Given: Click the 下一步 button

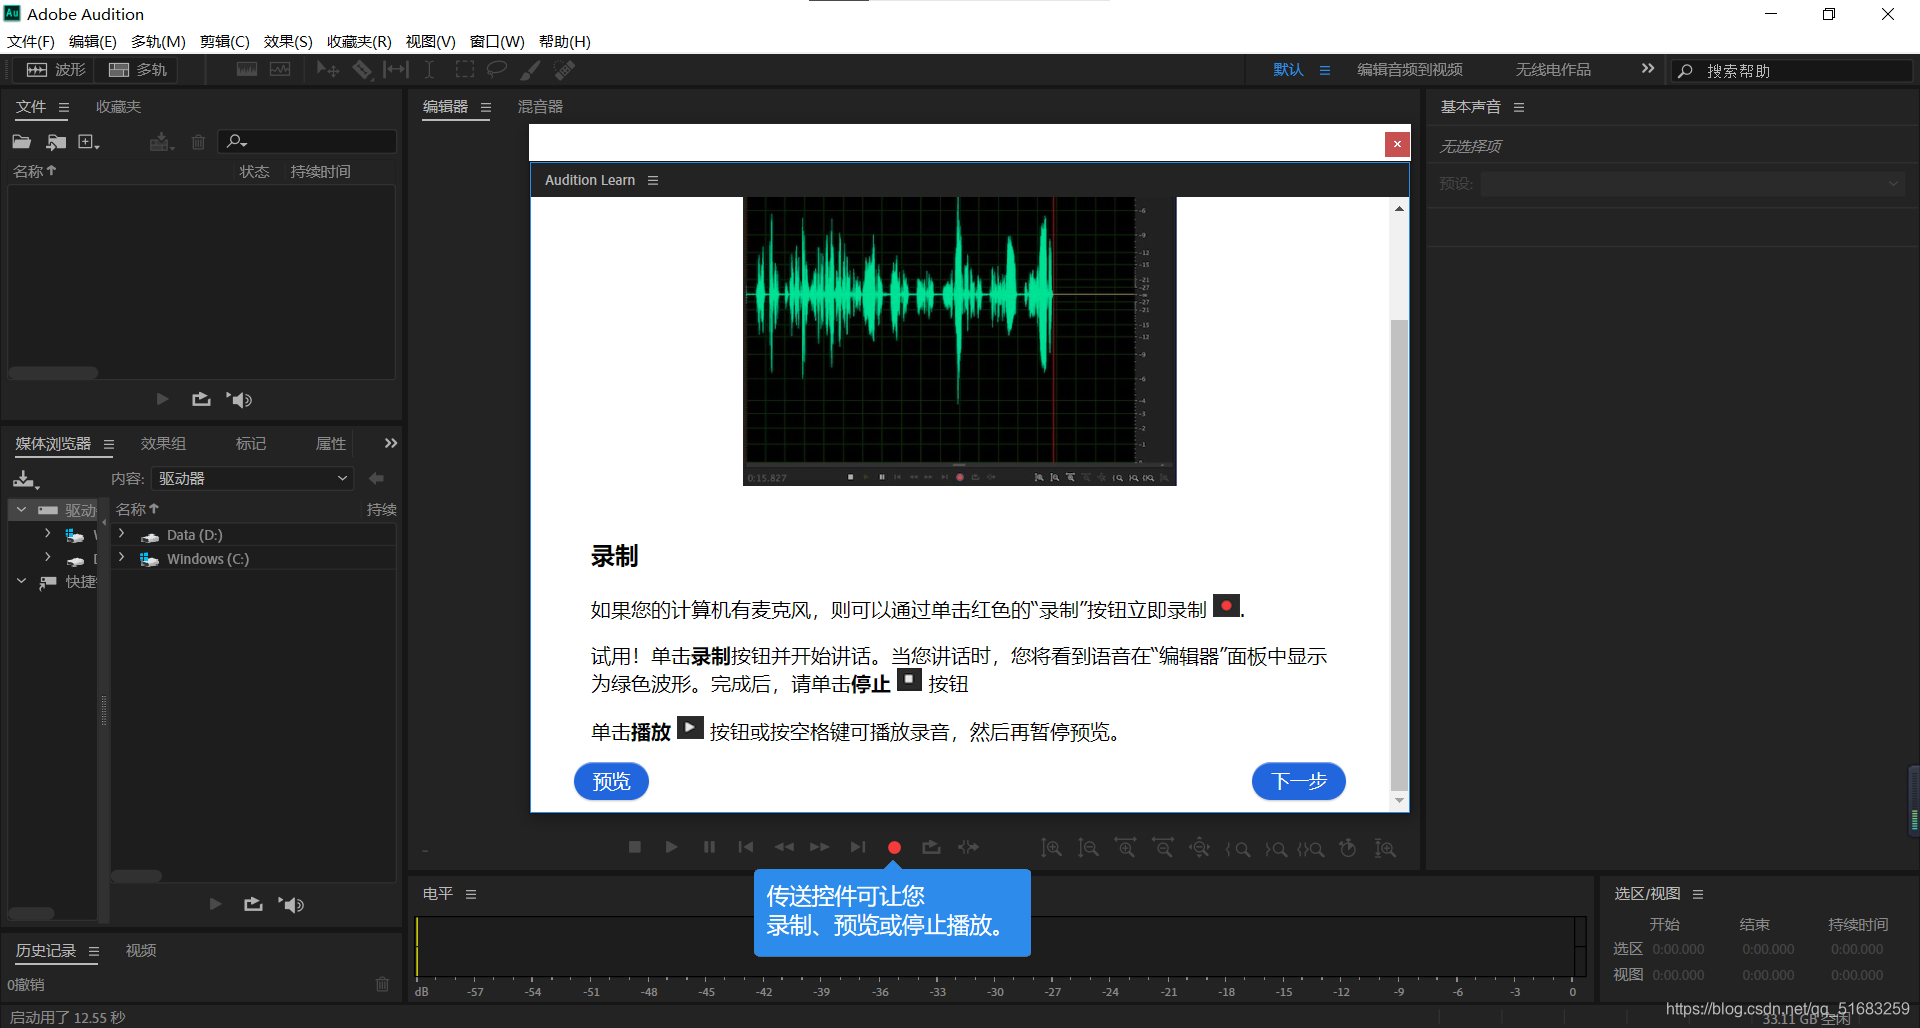Looking at the screenshot, I should [x=1298, y=781].
